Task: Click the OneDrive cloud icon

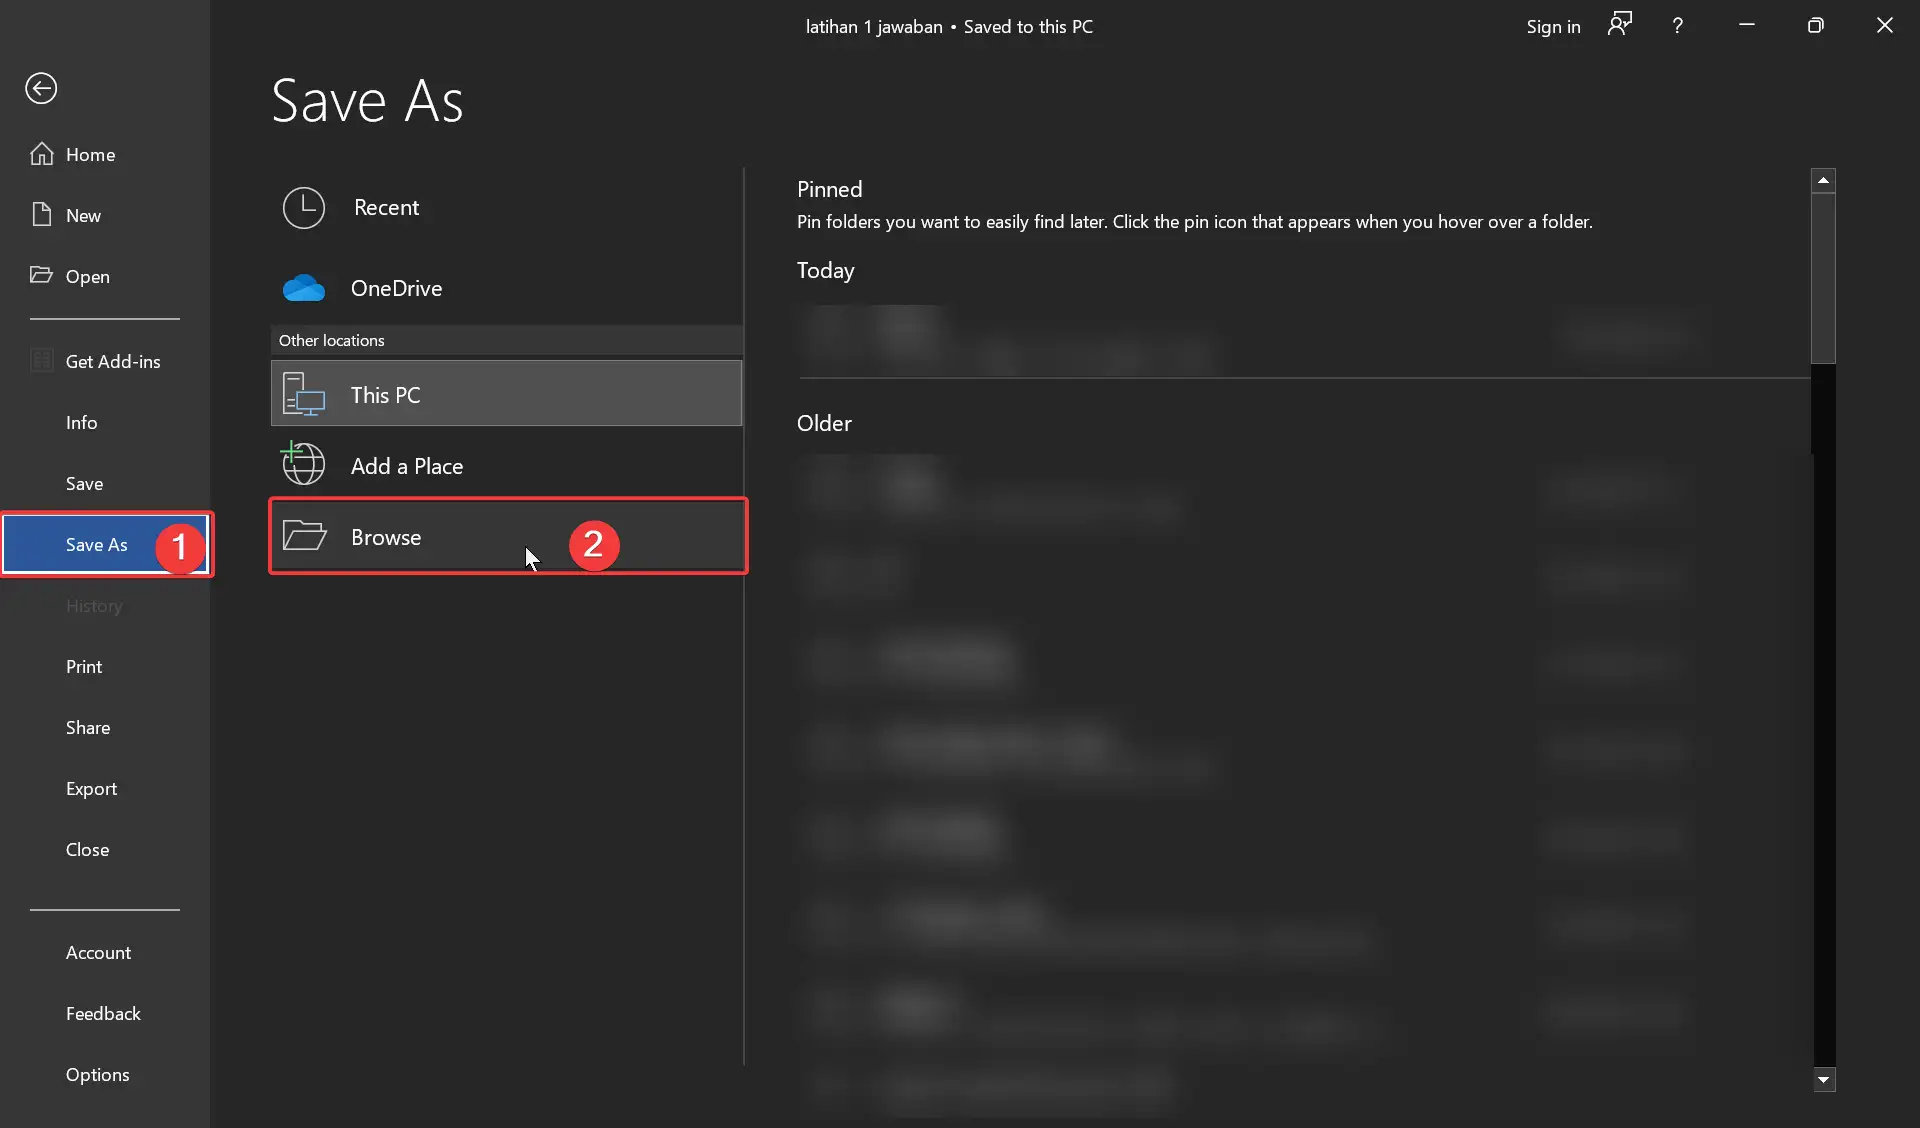Action: (x=303, y=288)
